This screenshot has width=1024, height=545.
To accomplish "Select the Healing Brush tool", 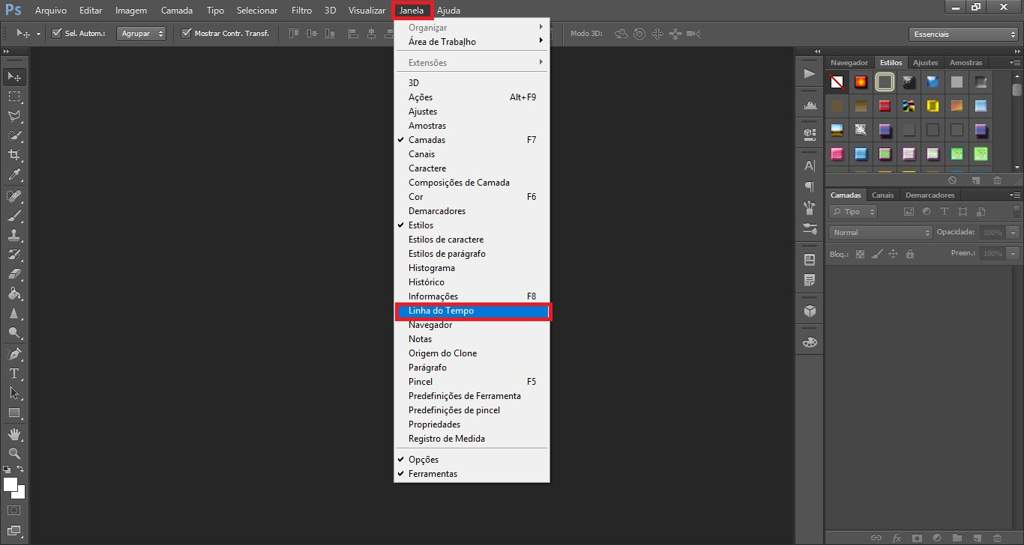I will pos(14,196).
